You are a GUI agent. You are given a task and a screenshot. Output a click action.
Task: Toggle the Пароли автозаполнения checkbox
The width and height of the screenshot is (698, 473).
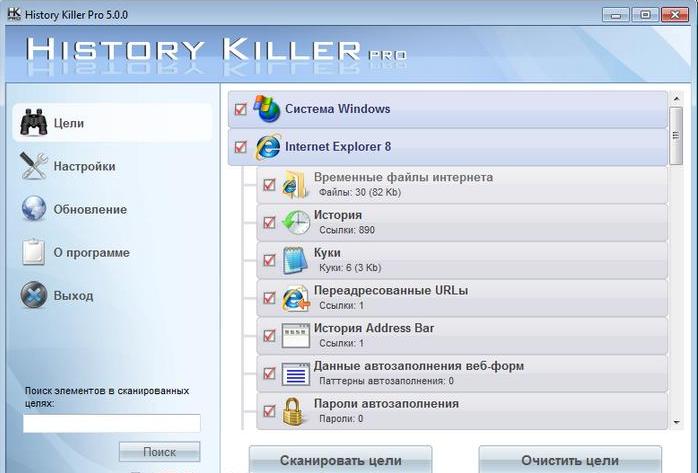[x=269, y=411]
